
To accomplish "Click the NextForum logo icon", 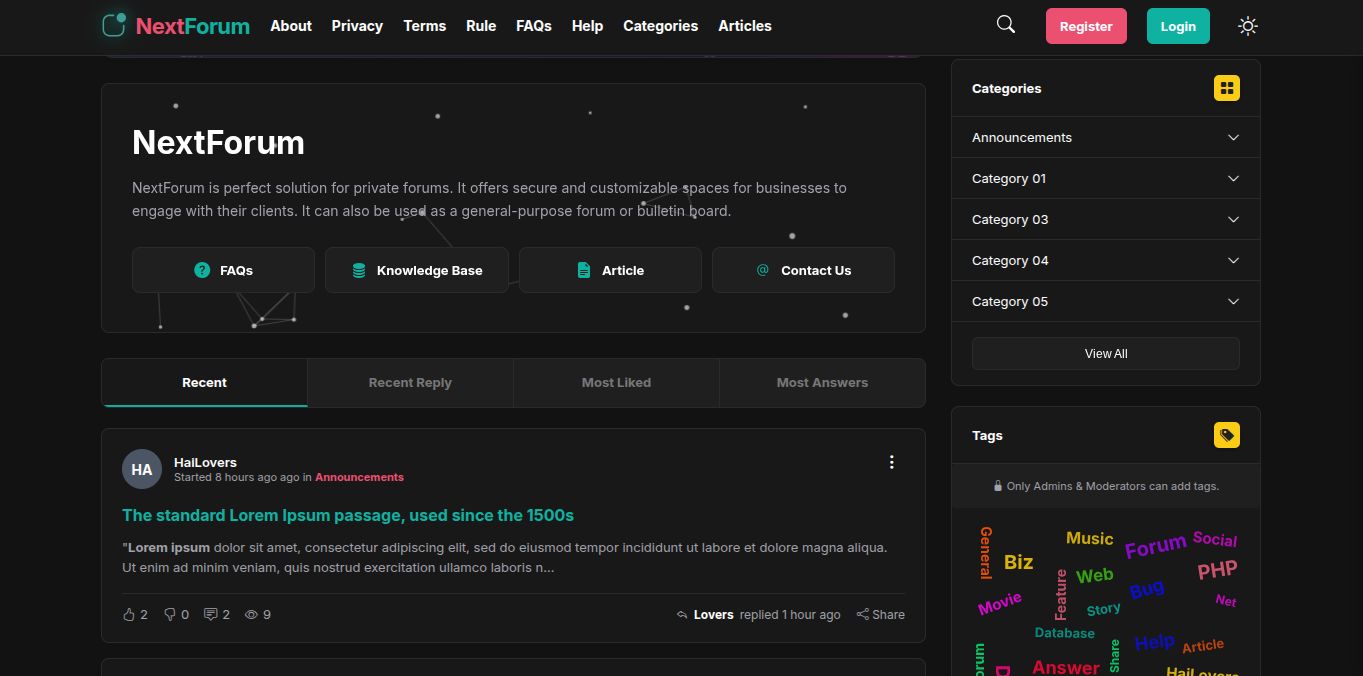I will pos(115,25).
